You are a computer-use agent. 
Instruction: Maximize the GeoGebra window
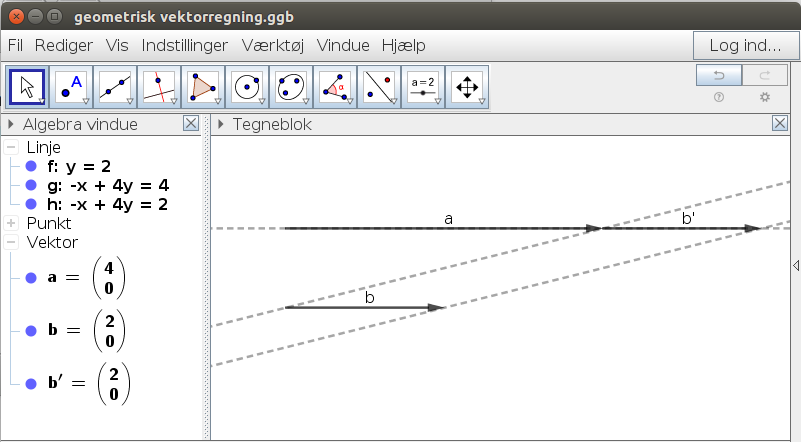54,16
